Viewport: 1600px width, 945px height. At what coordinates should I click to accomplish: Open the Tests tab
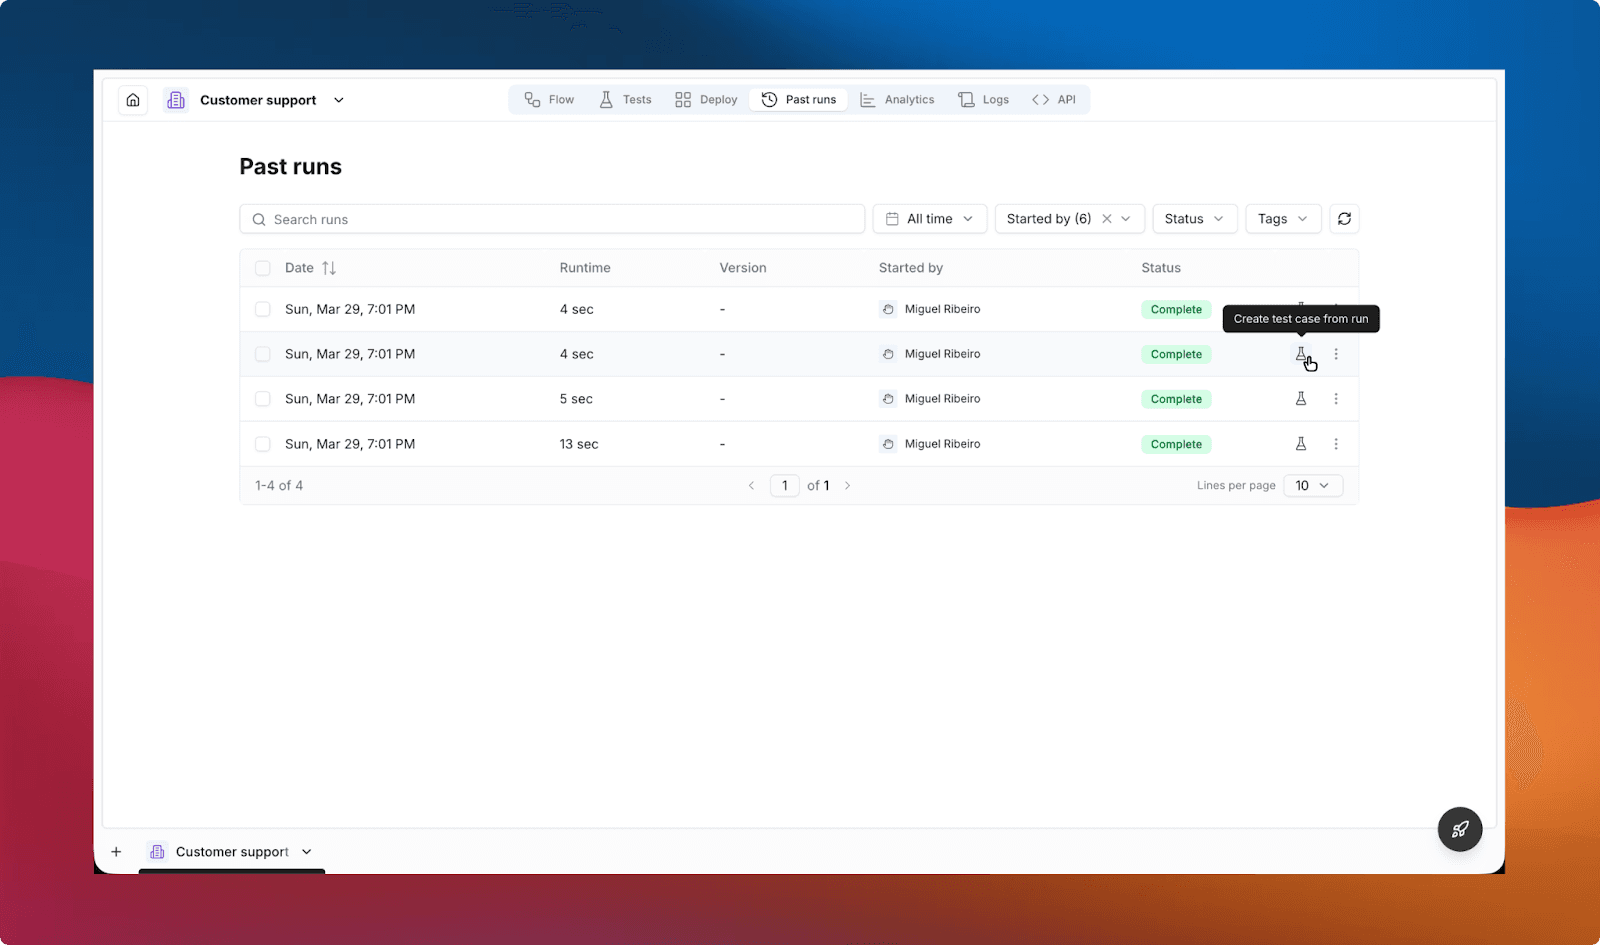625,100
